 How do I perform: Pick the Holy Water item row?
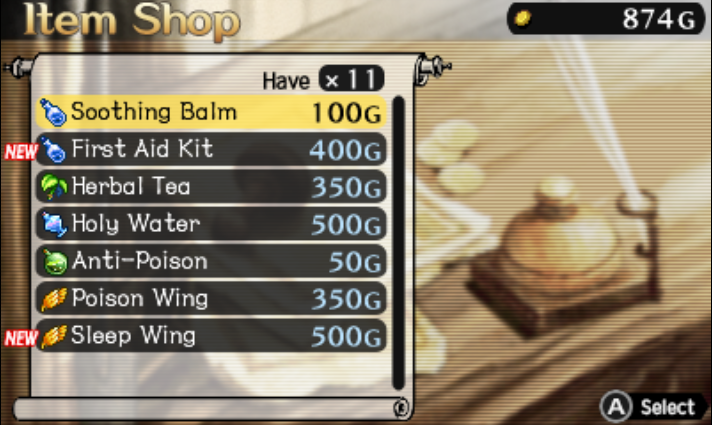(211, 224)
